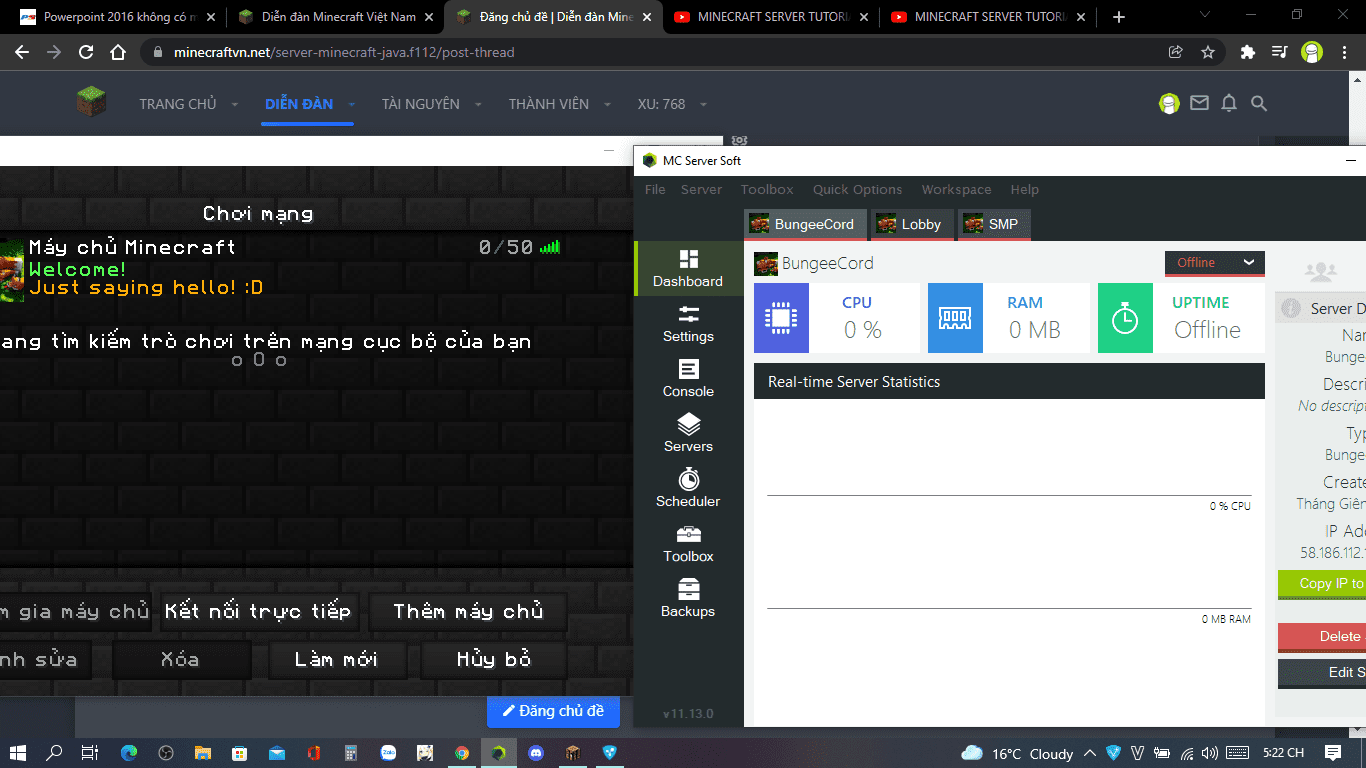The image size is (1366, 768).
Task: Open the Chrome home page
Action: (x=118, y=52)
